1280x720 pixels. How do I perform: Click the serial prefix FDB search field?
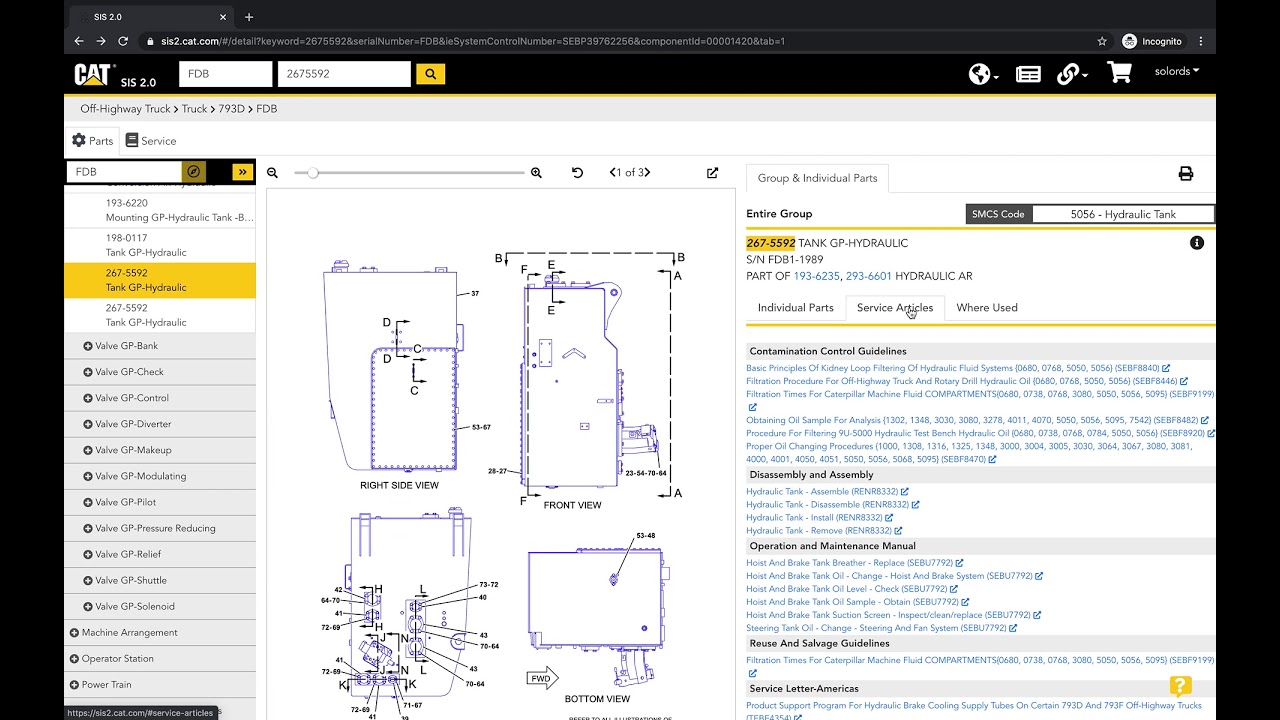coord(225,74)
